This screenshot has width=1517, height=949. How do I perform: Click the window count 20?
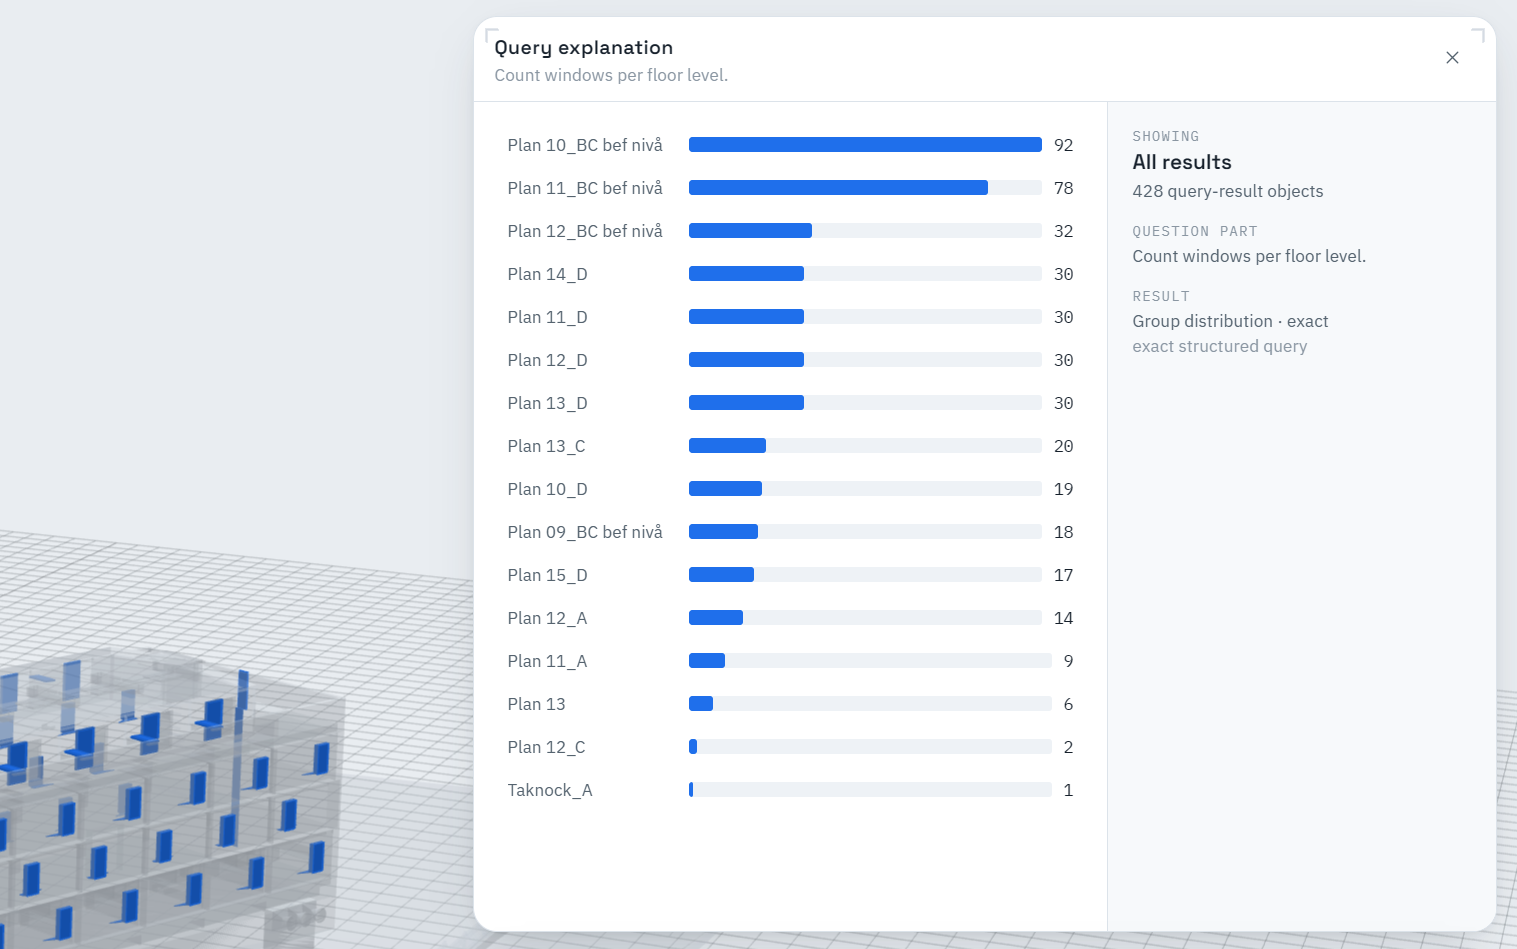click(x=1063, y=446)
